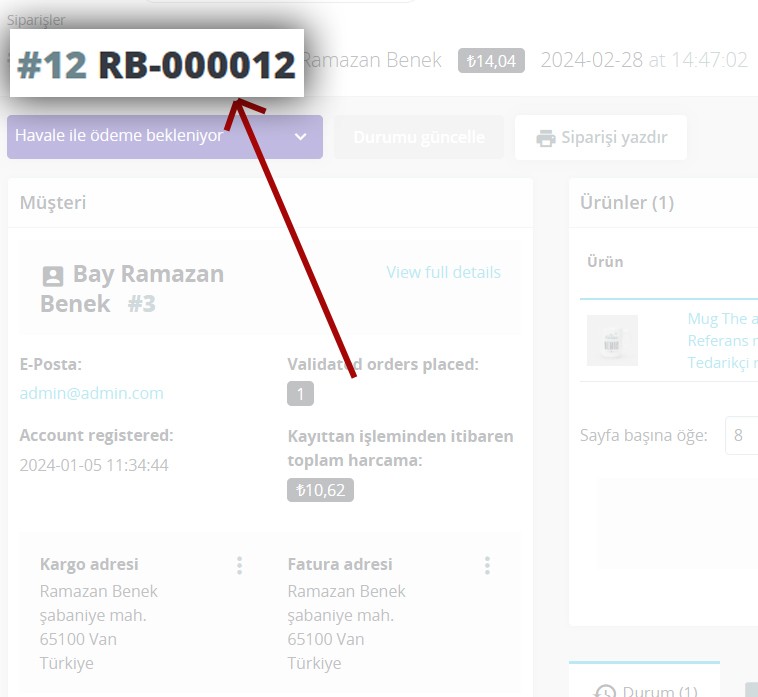Image resolution: width=758 pixels, height=697 pixels.
Task: Click the customer profile icon beside Bay Ramazan
Action: click(x=53, y=276)
